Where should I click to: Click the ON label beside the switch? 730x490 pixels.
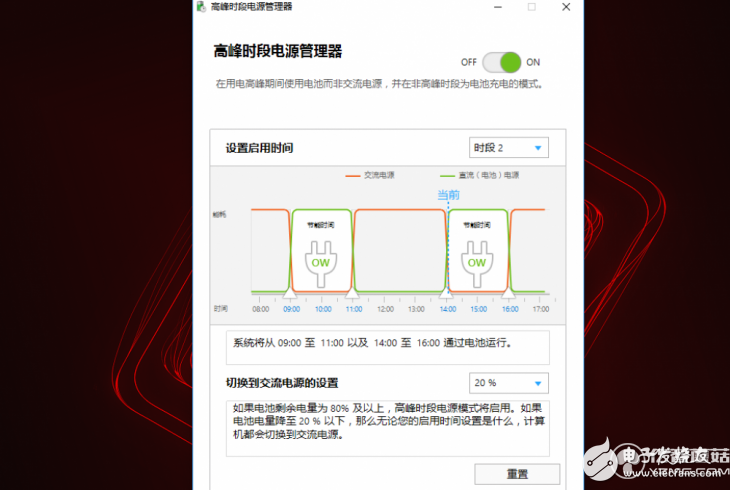click(x=533, y=62)
